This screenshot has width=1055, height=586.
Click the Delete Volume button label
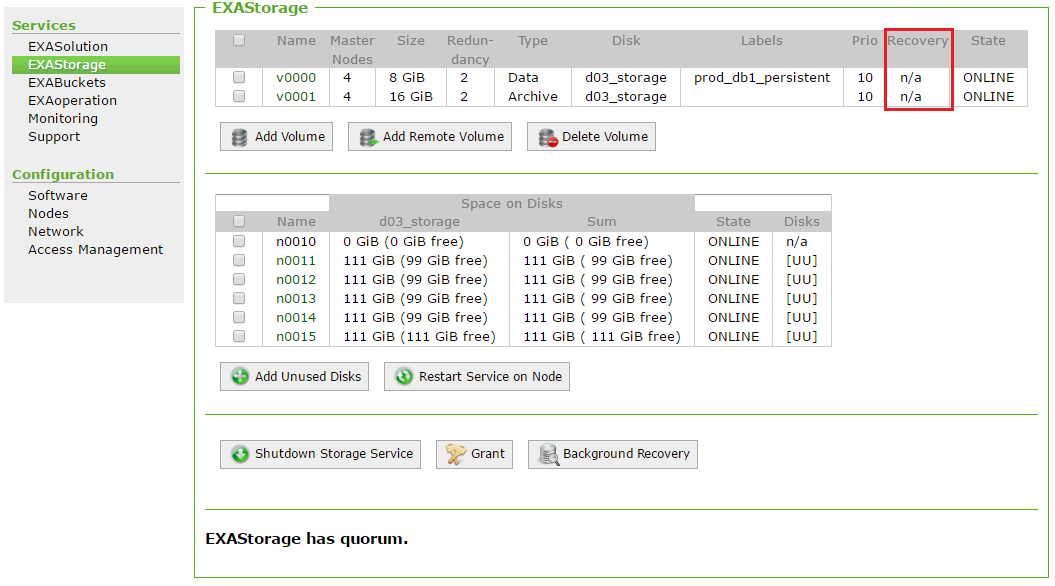click(605, 137)
